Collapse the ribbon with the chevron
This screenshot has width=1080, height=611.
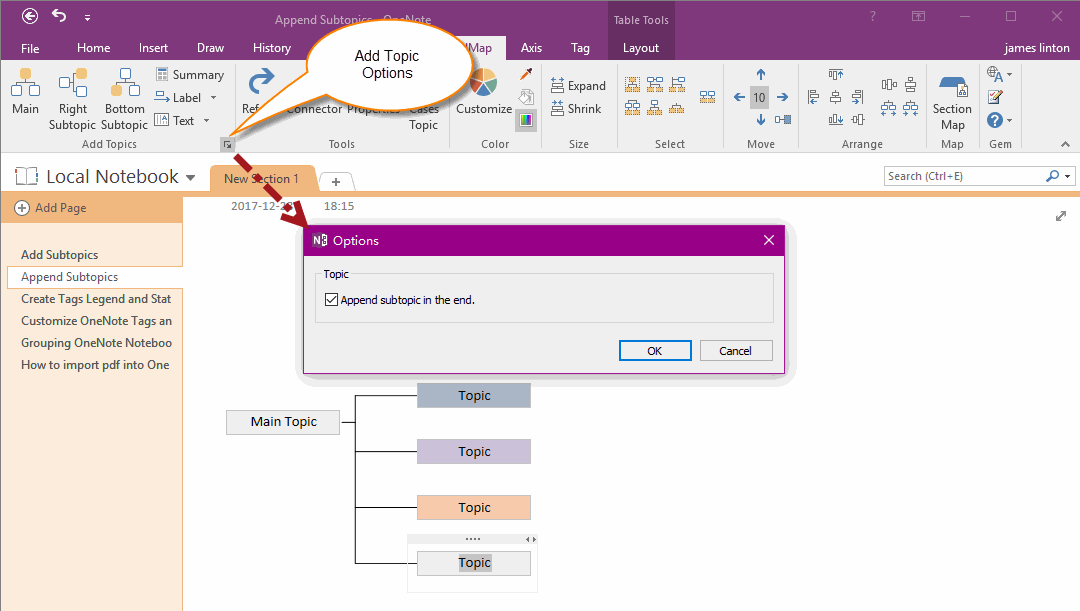(1065, 144)
